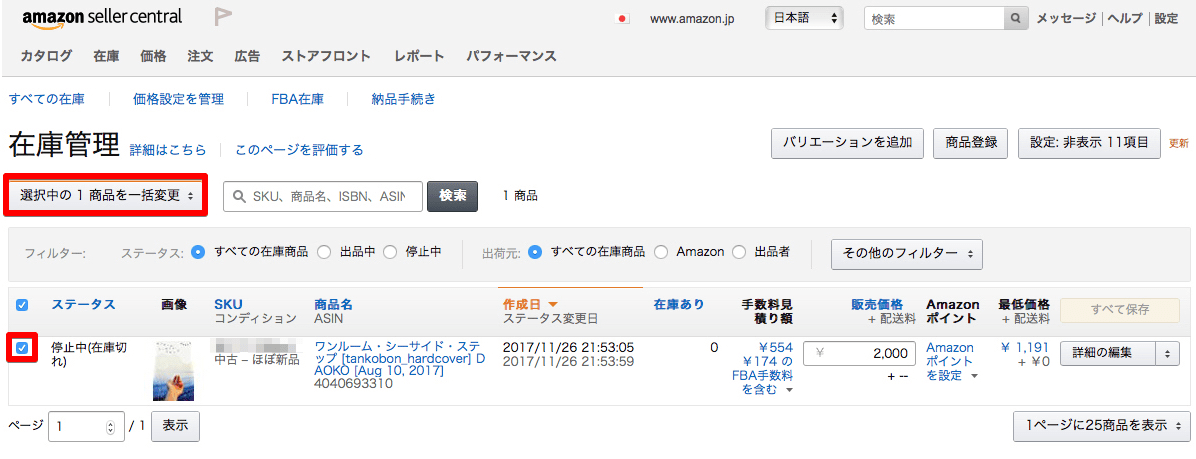Click the バリエーションを追加 button
Image resolution: width=1196 pixels, height=459 pixels.
click(848, 143)
